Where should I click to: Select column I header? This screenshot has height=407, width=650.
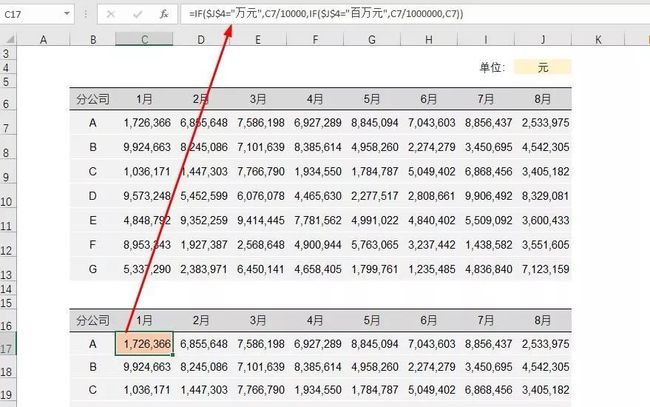coord(485,39)
